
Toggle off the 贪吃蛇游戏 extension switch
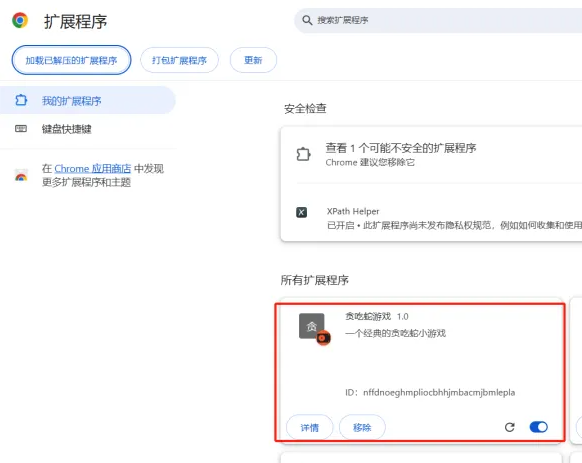(x=539, y=427)
